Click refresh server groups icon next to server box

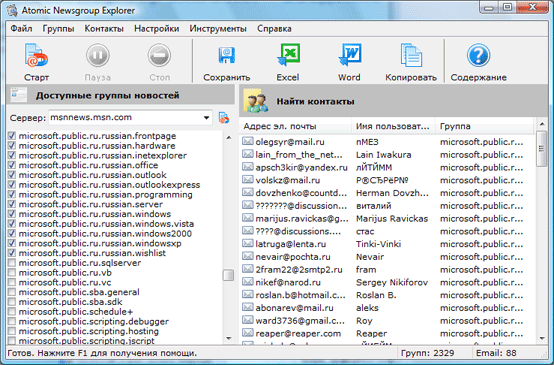(x=224, y=118)
